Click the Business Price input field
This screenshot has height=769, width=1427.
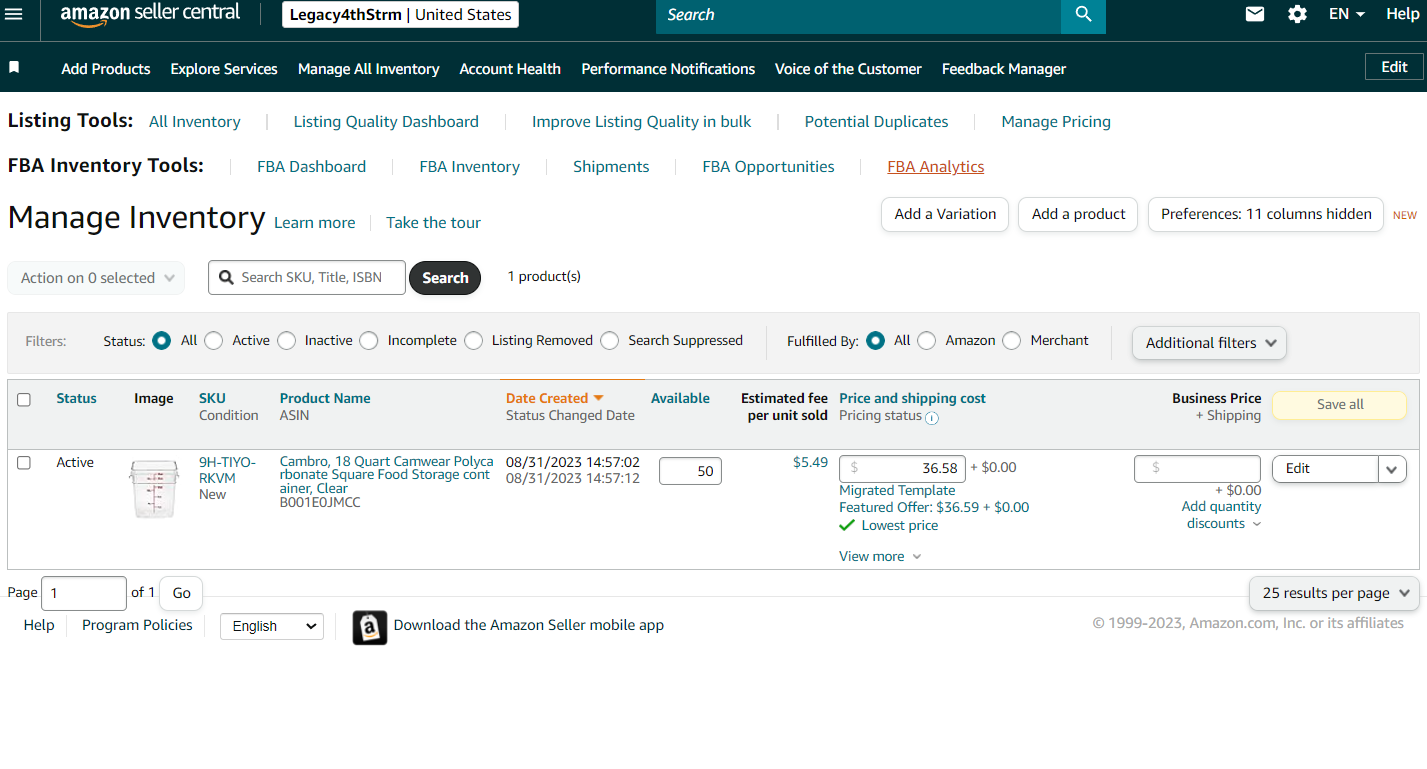point(1197,468)
